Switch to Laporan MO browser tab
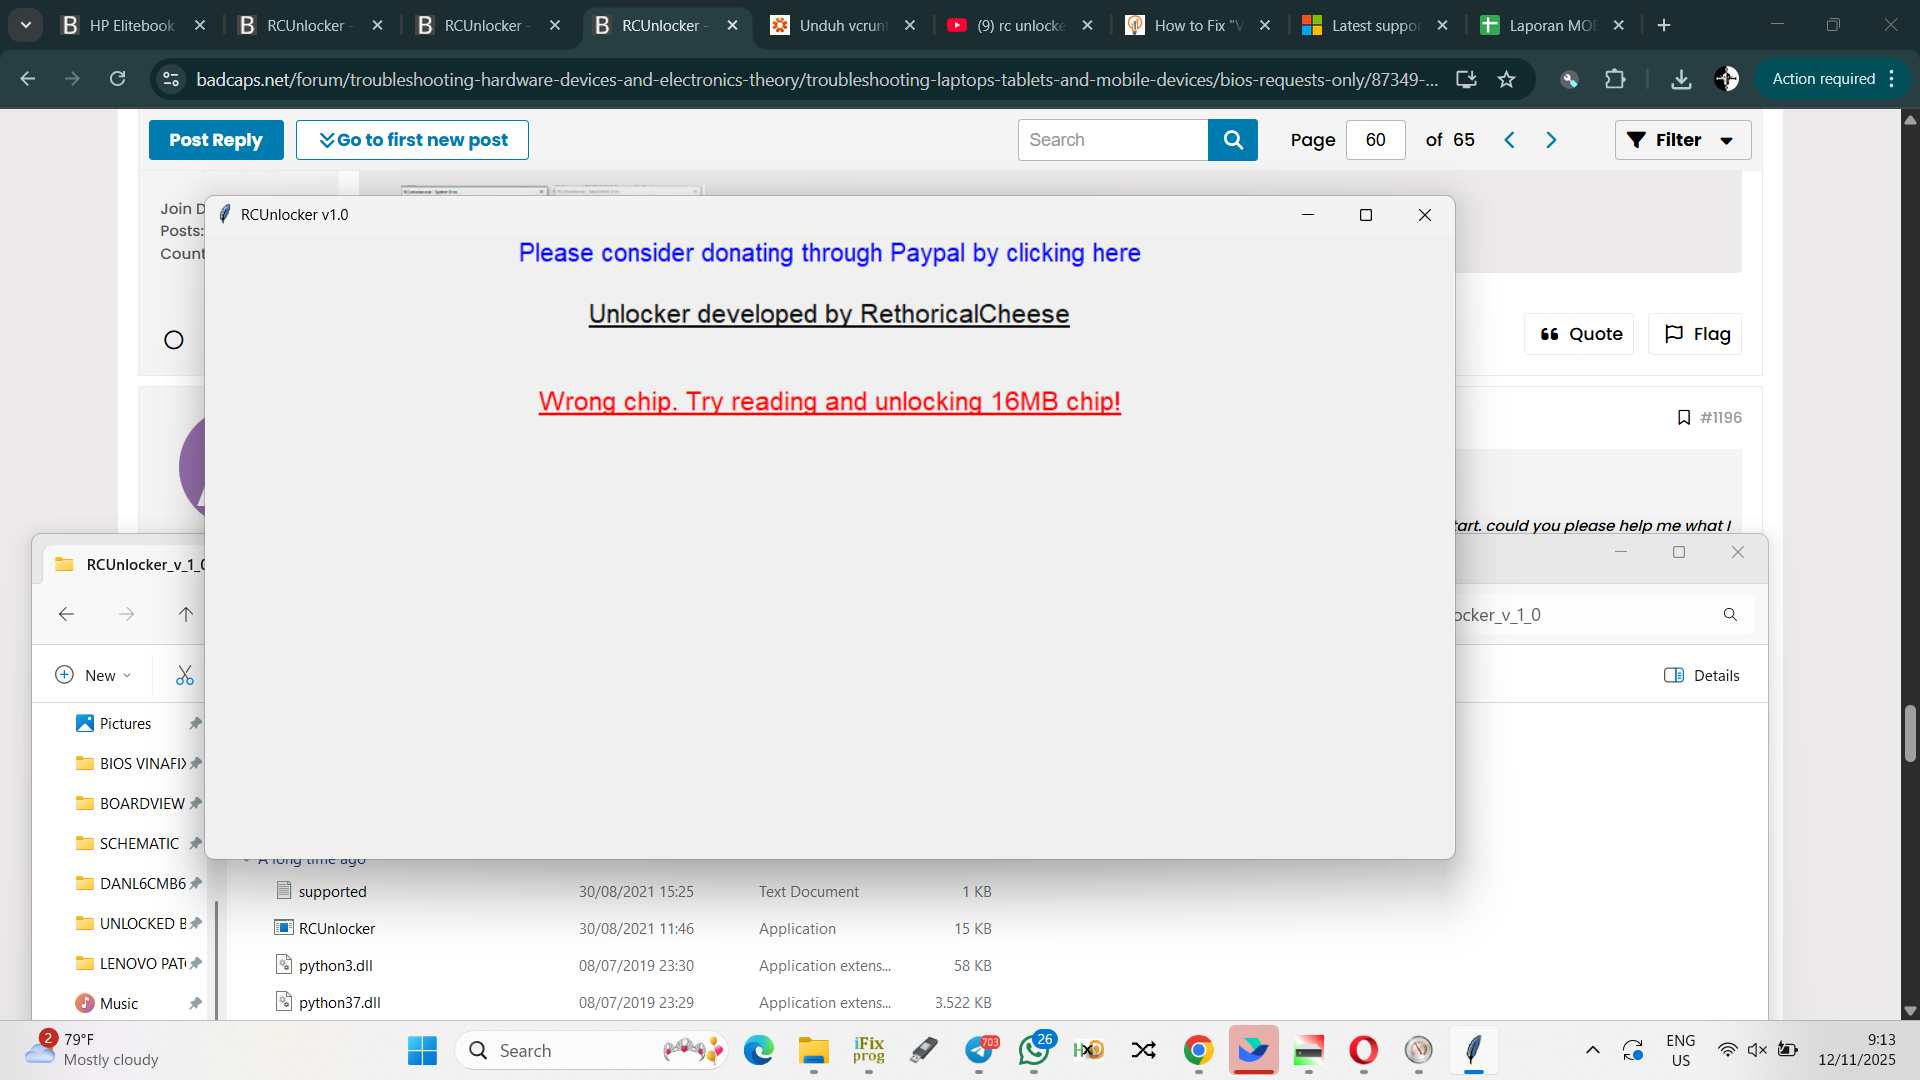Image resolution: width=1920 pixels, height=1080 pixels. coord(1550,26)
